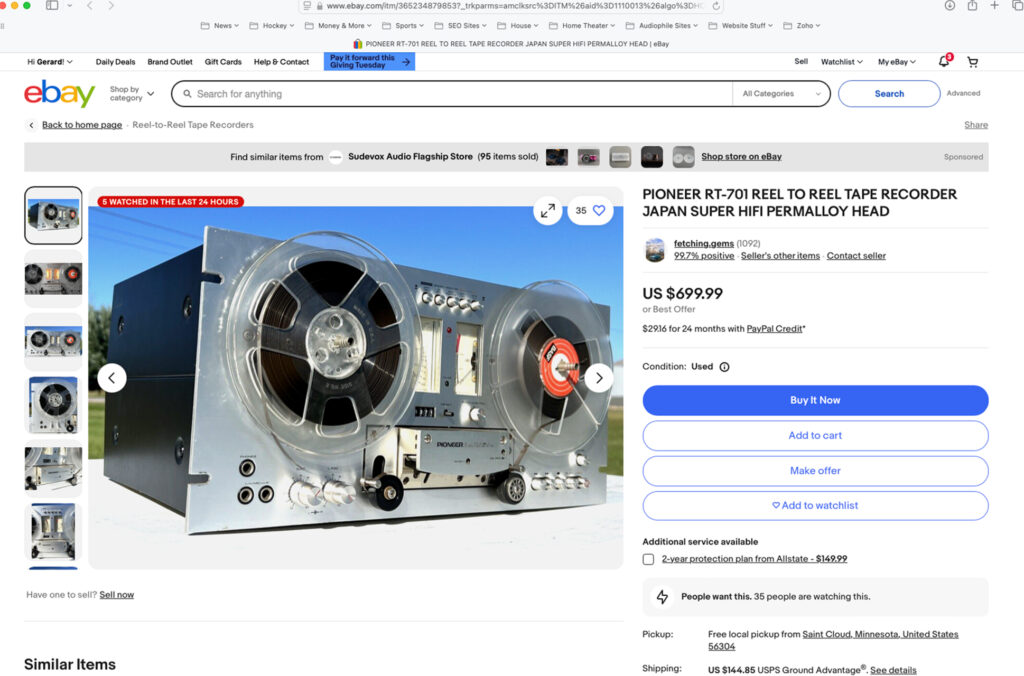Image resolution: width=1024 pixels, height=676 pixels.
Task: Open the PayPal Credit link
Action: [x=774, y=329]
